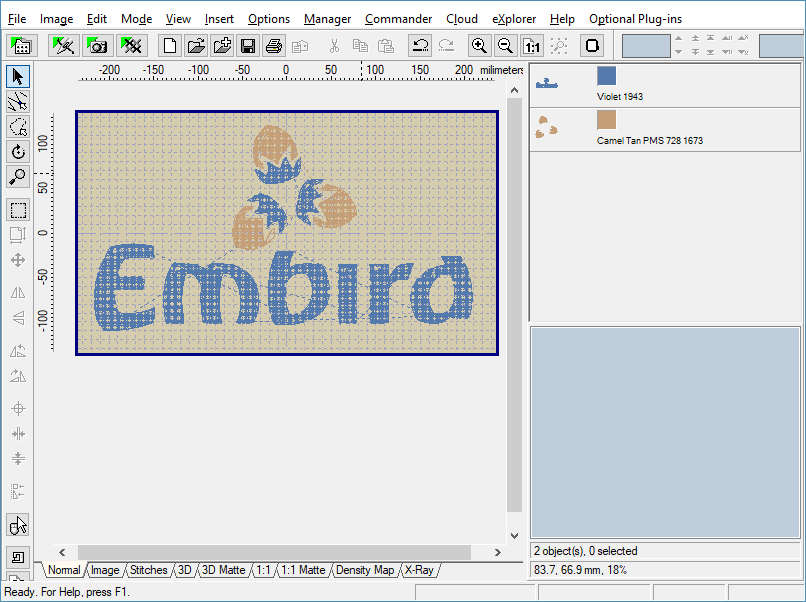Open the Insert menu
This screenshot has width=806, height=602.
(x=219, y=19)
